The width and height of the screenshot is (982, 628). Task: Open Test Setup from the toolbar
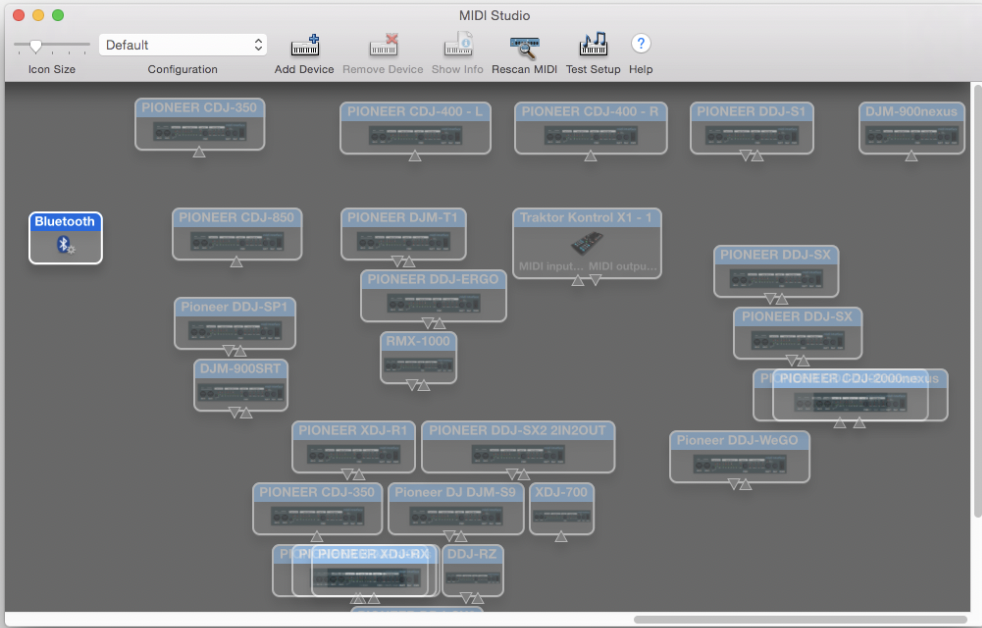pyautogui.click(x=593, y=44)
